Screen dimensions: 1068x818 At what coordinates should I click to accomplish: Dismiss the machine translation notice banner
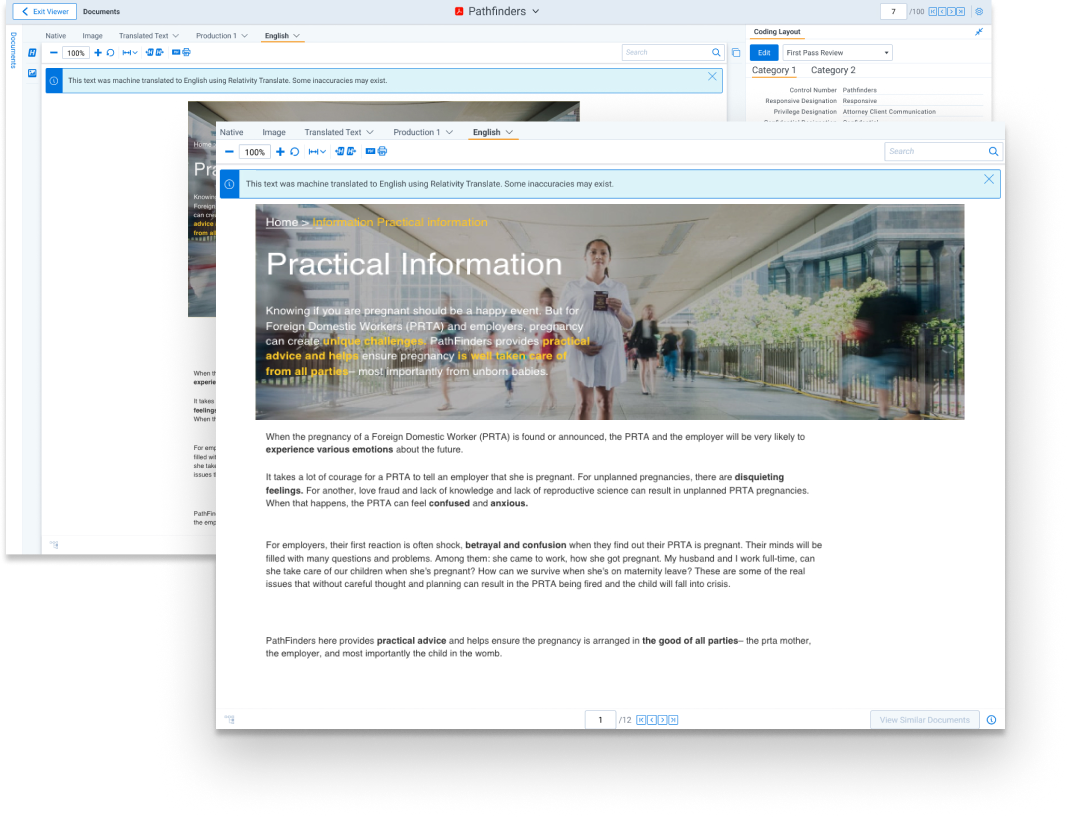click(988, 180)
